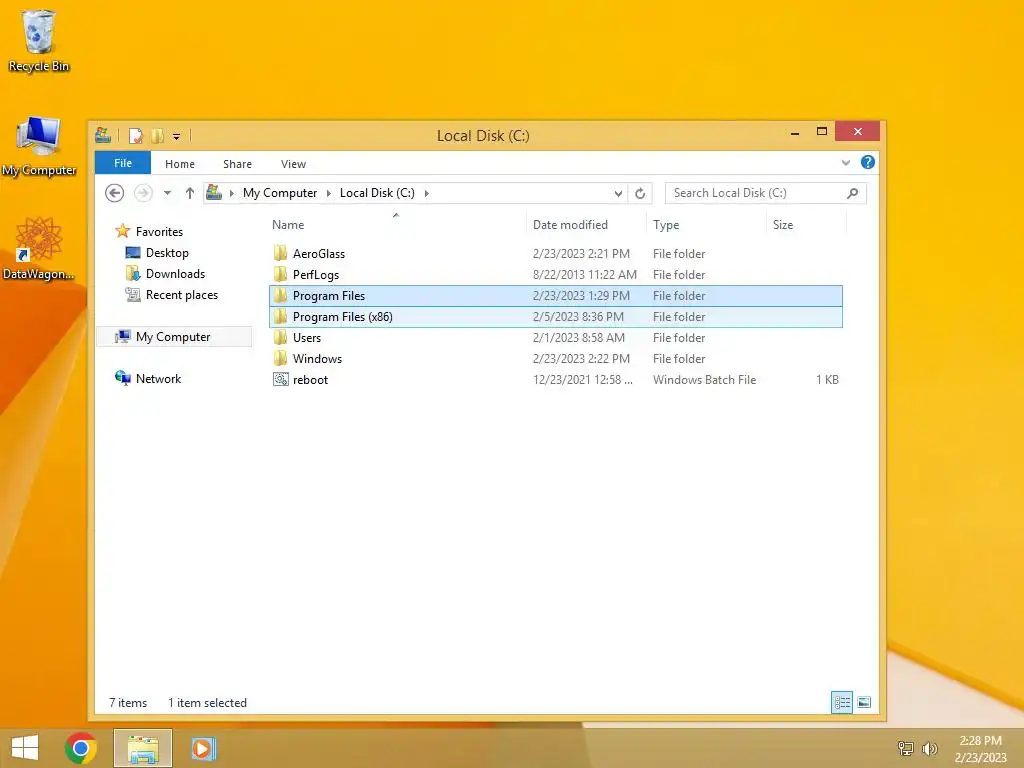1024x768 pixels.
Task: Open Help with the question mark icon
Action: point(867,162)
